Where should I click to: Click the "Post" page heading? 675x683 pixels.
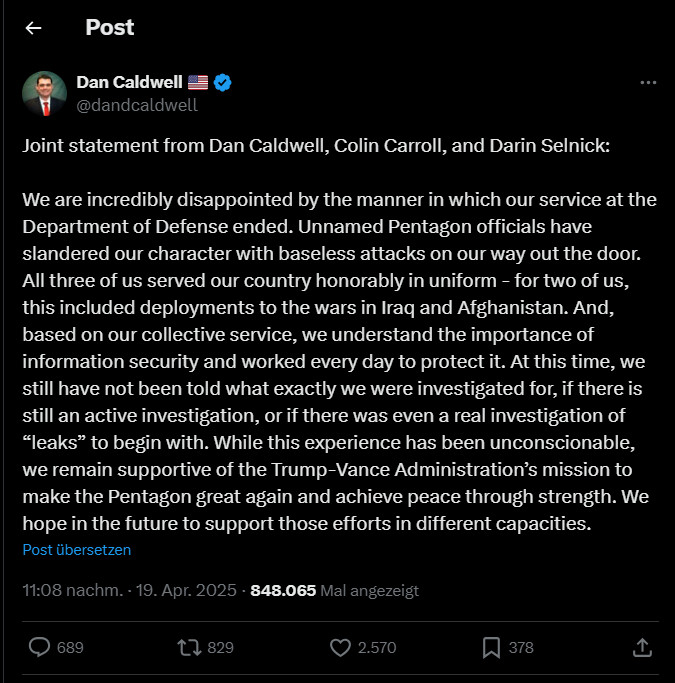pyautogui.click(x=110, y=28)
